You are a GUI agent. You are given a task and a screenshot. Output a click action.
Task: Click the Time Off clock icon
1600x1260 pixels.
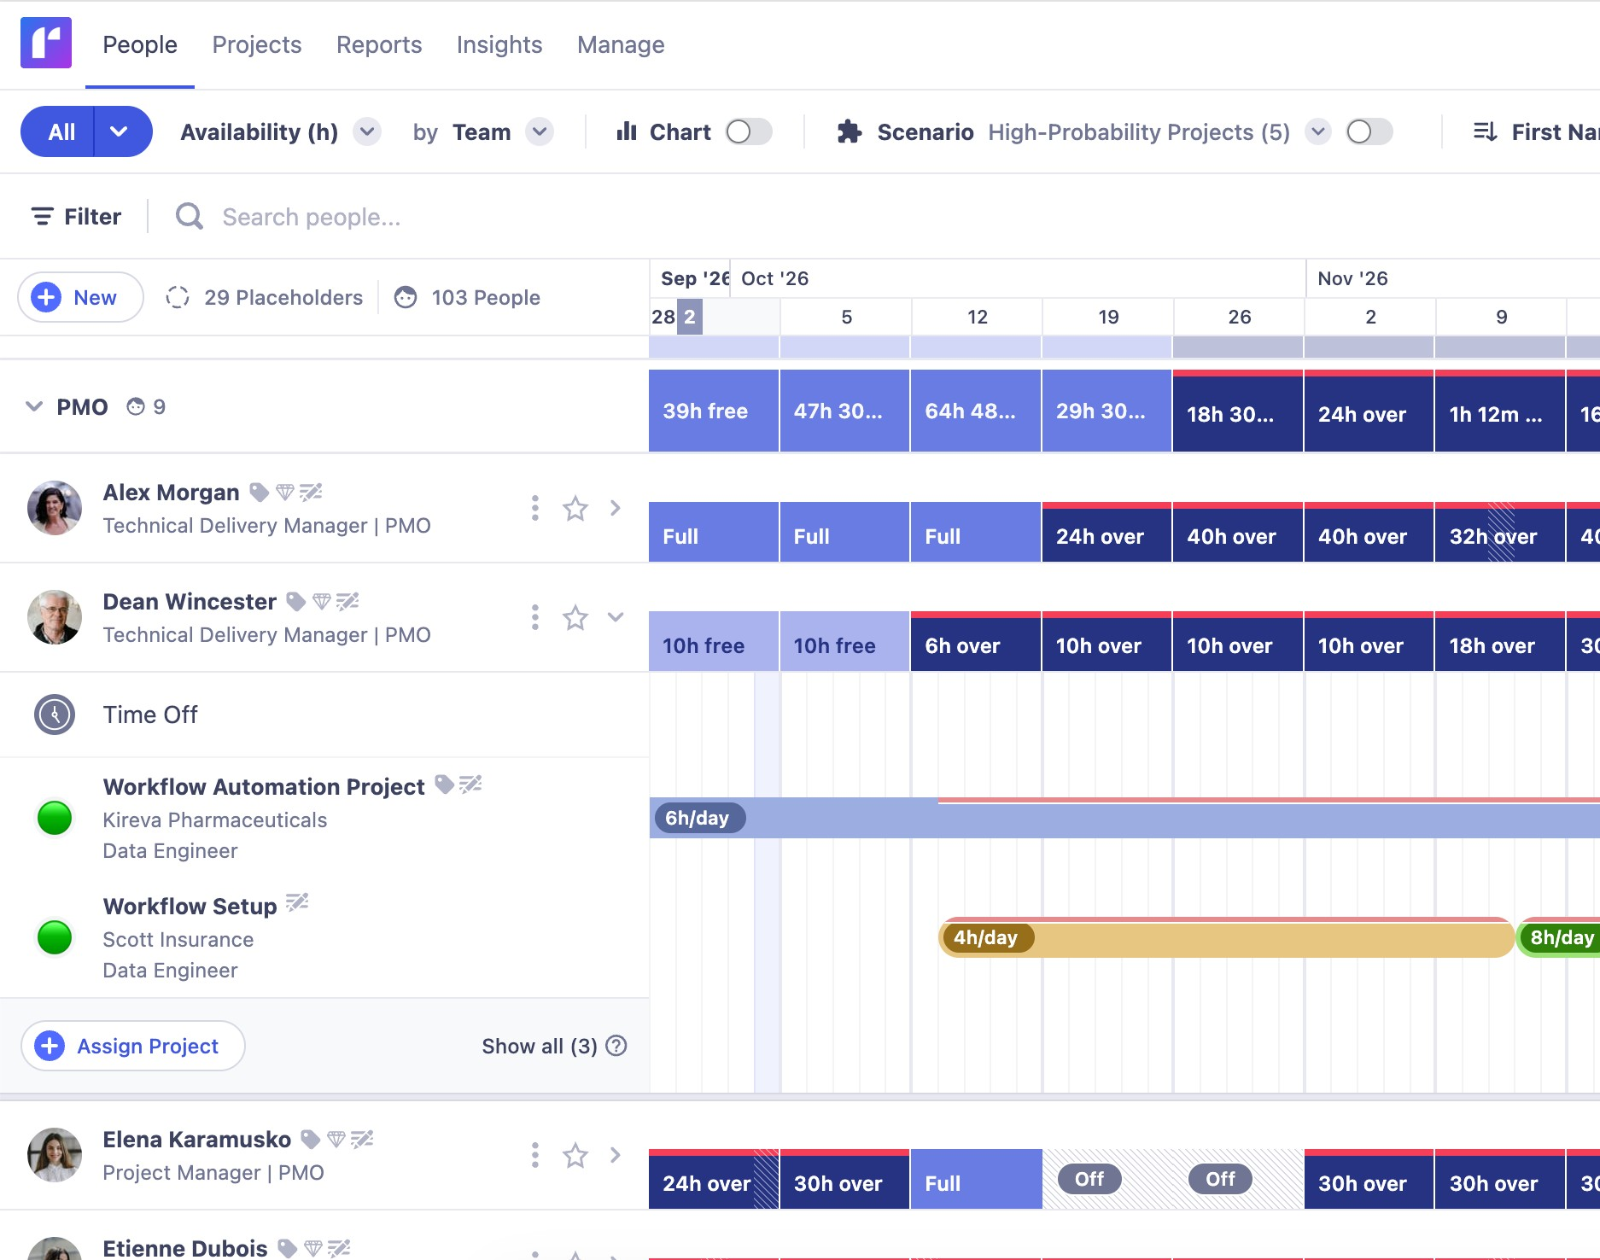tap(55, 715)
